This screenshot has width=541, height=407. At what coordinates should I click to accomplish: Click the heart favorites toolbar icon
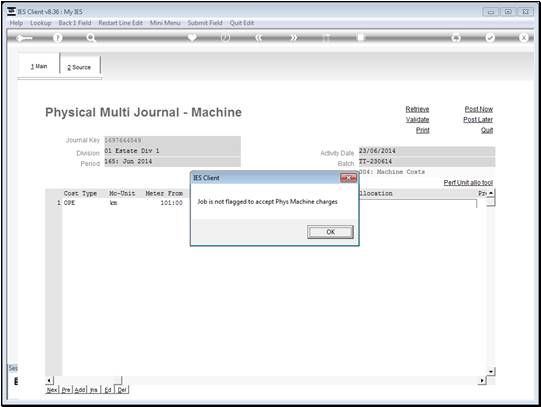(x=192, y=37)
